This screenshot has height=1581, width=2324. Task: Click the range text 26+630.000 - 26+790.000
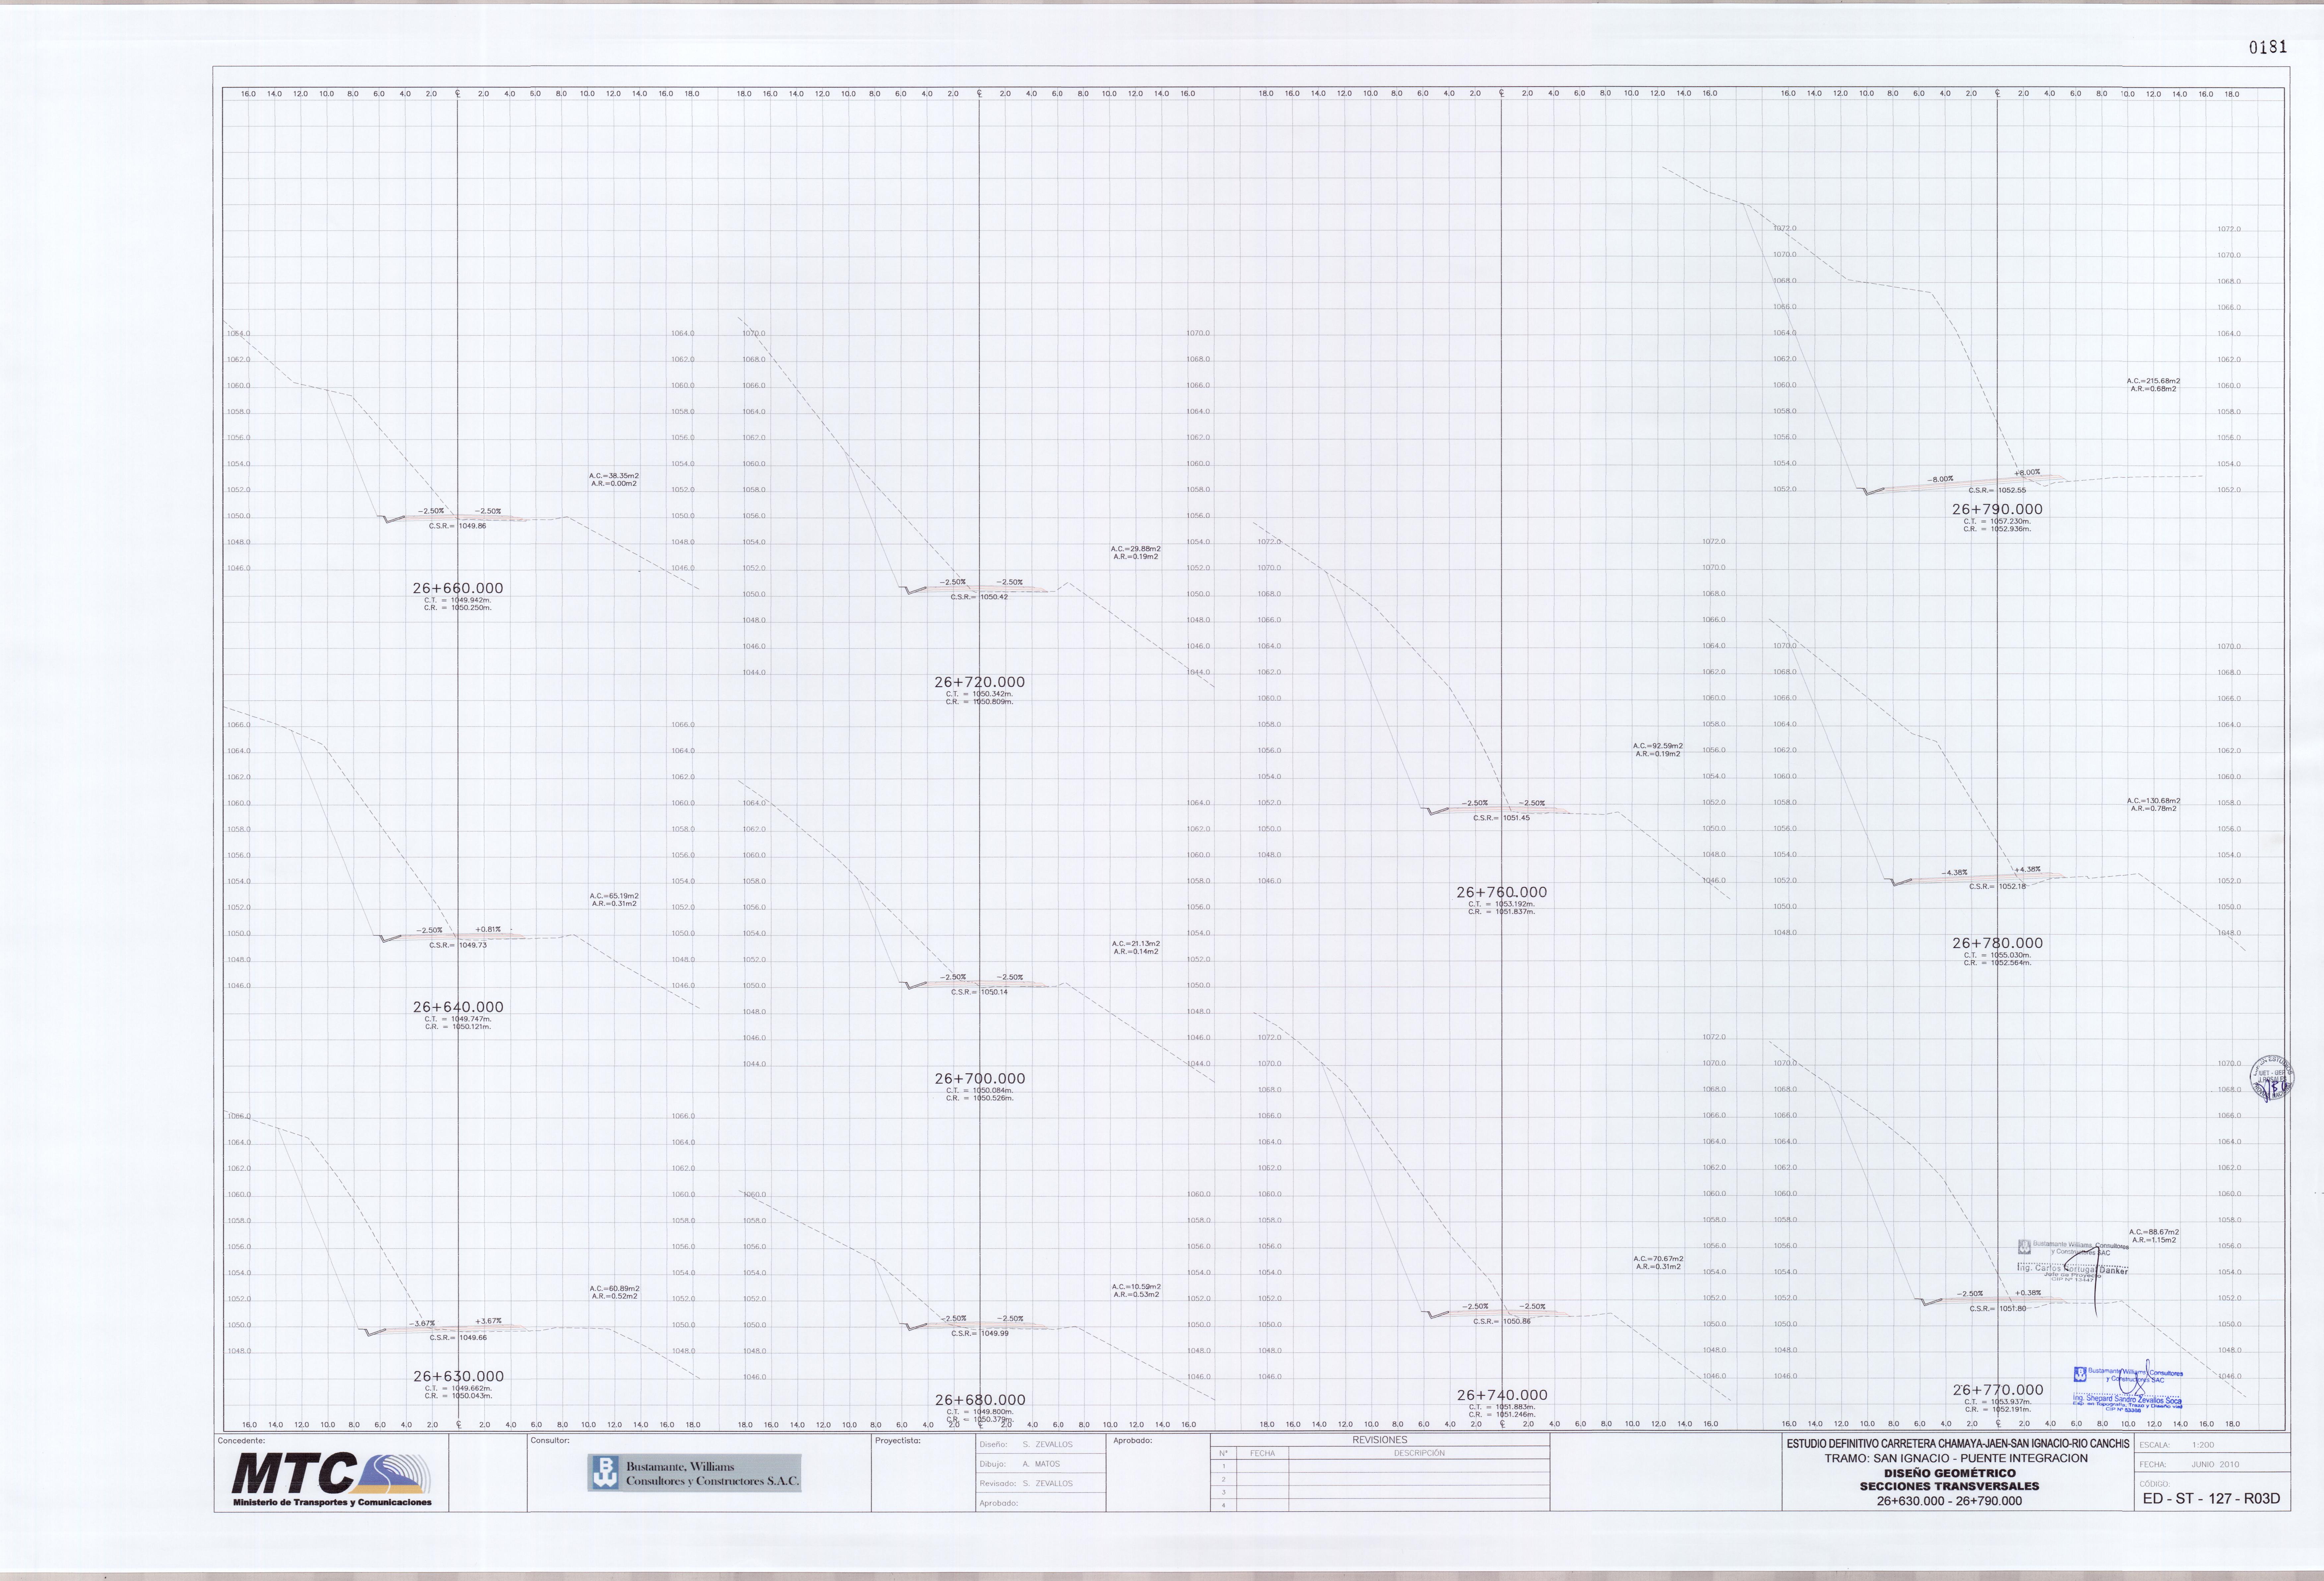1949,1501
